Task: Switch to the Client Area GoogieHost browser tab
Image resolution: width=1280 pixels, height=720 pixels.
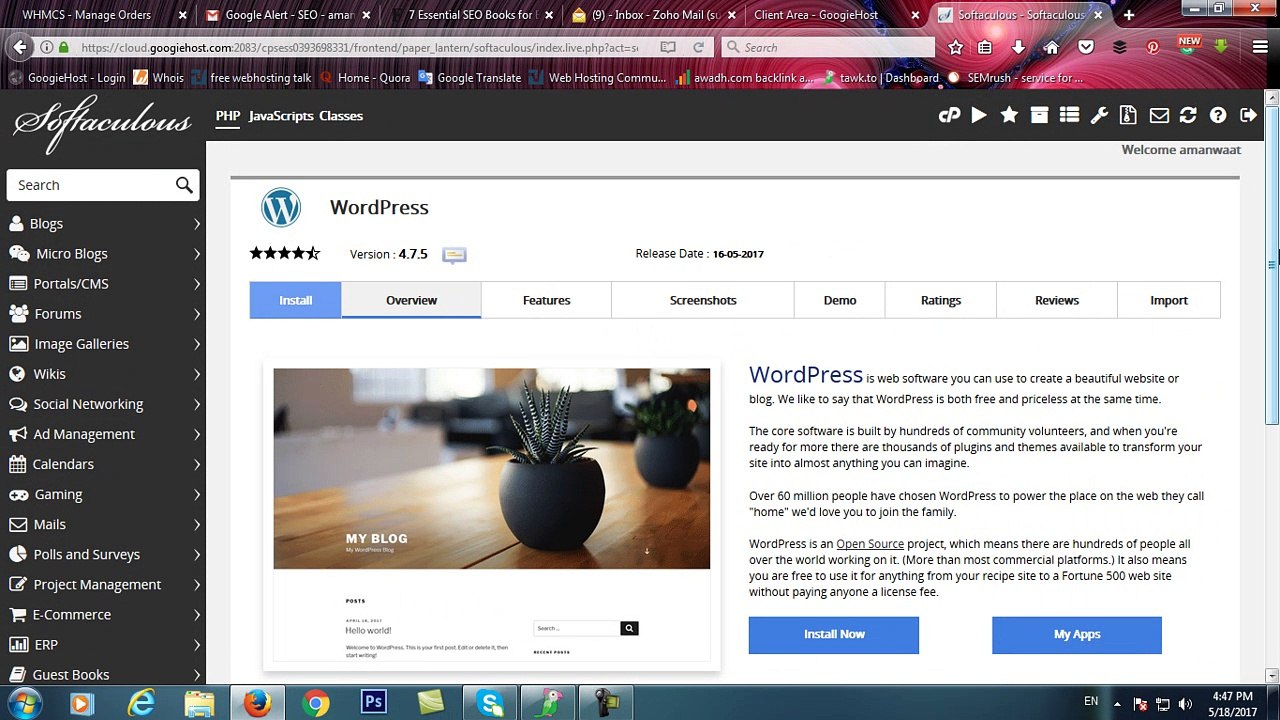Action: (829, 15)
